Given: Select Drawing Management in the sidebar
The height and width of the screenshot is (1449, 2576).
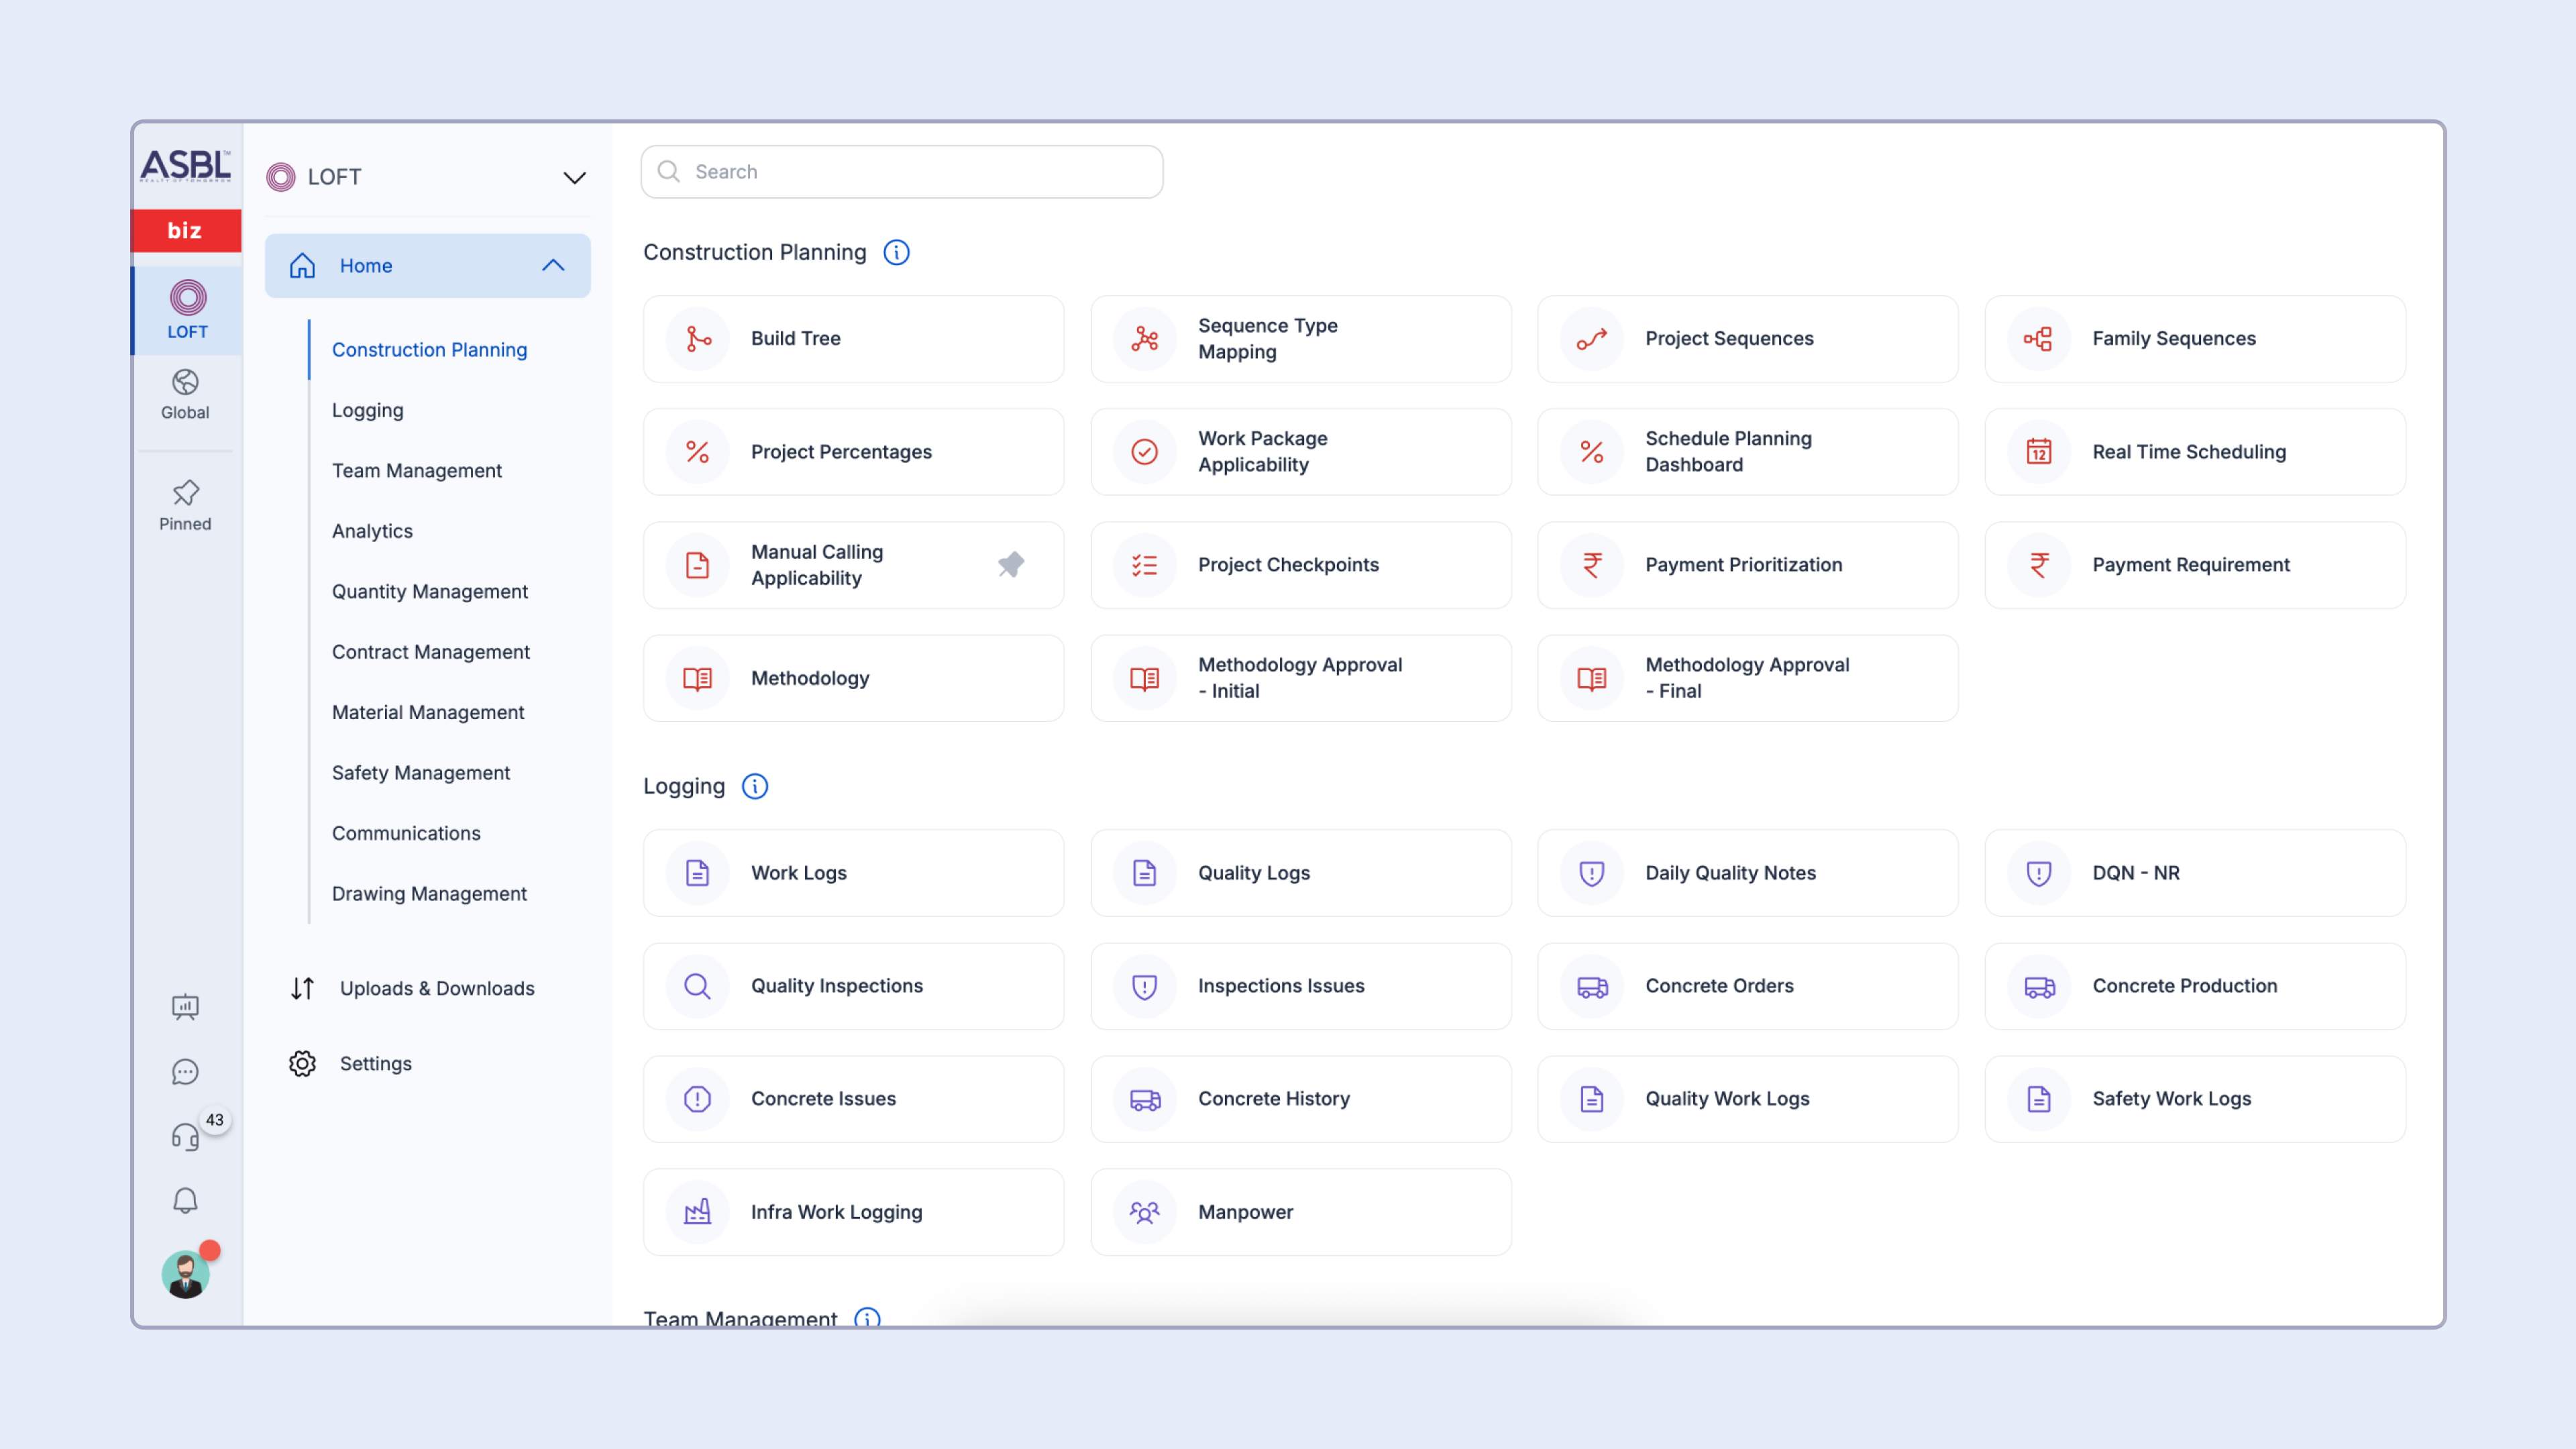Looking at the screenshot, I should 429,893.
